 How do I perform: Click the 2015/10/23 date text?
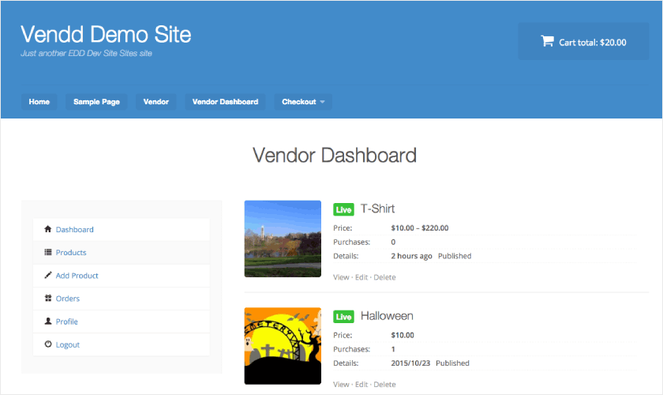click(411, 363)
